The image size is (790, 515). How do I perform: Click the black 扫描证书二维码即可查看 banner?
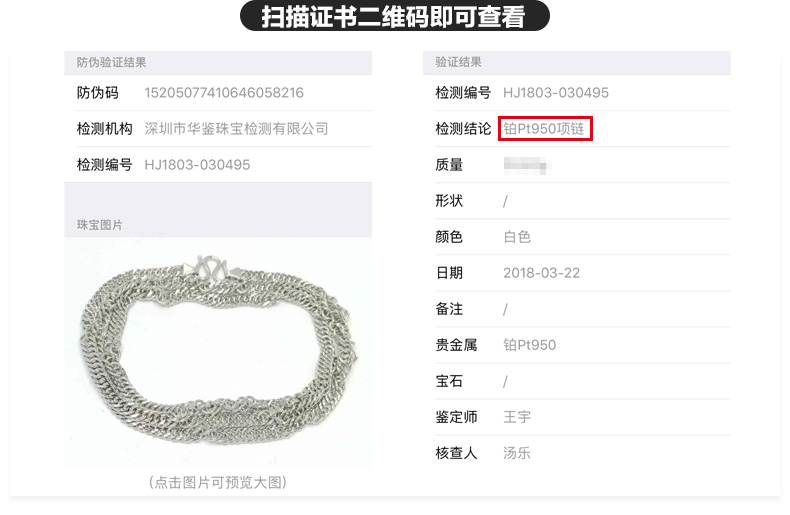[394, 16]
